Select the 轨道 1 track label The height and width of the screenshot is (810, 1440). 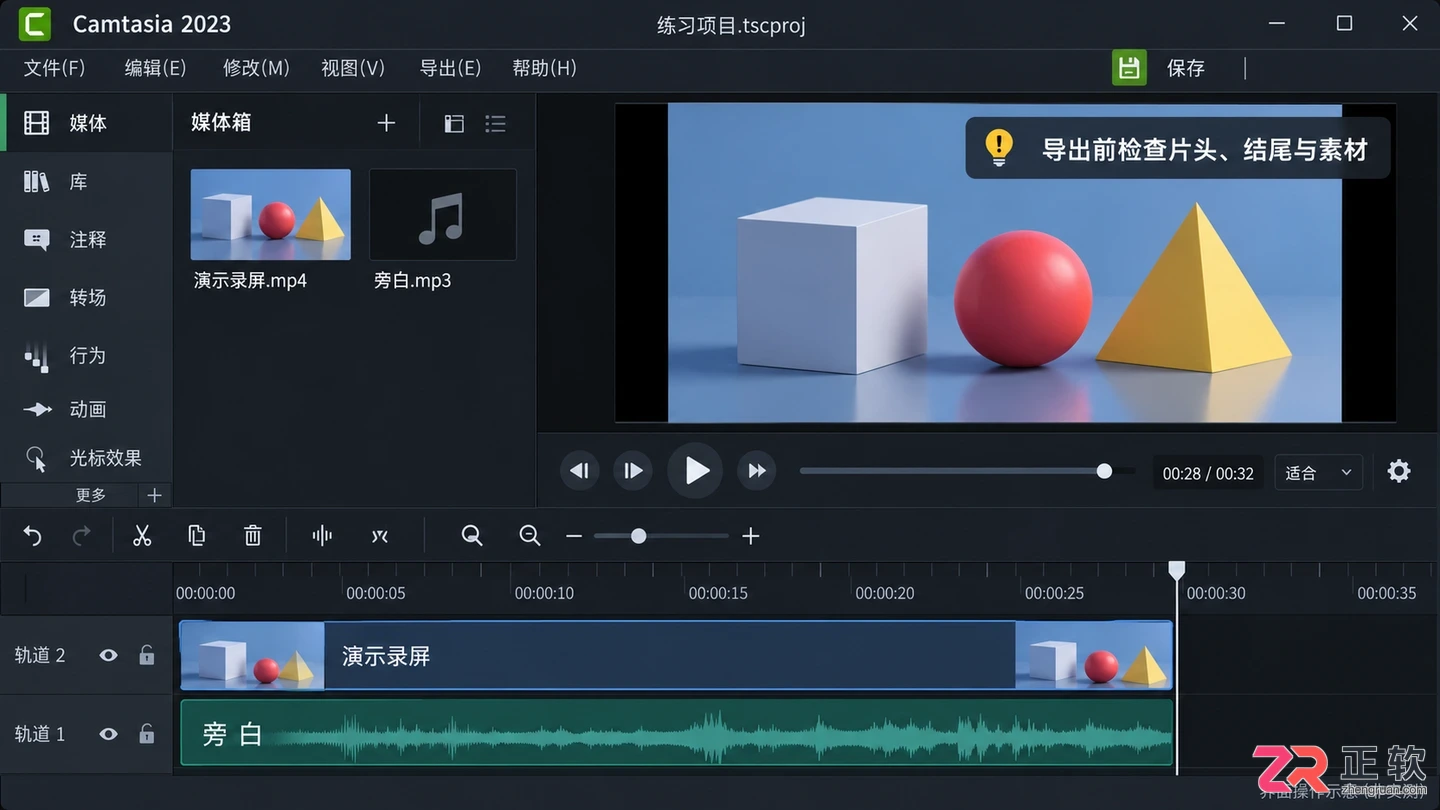pos(40,734)
